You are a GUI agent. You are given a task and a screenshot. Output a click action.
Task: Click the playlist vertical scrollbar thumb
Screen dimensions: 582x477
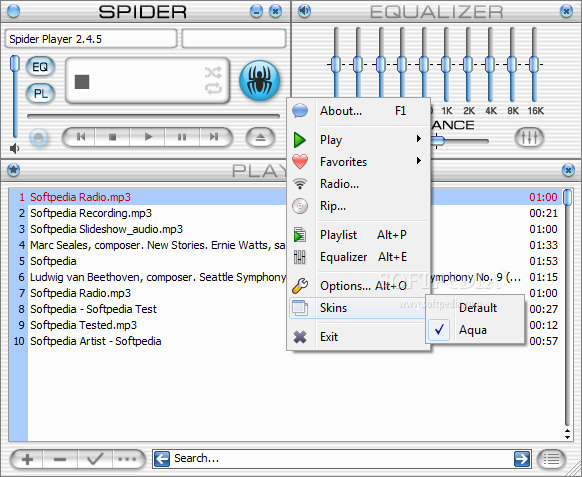click(567, 197)
